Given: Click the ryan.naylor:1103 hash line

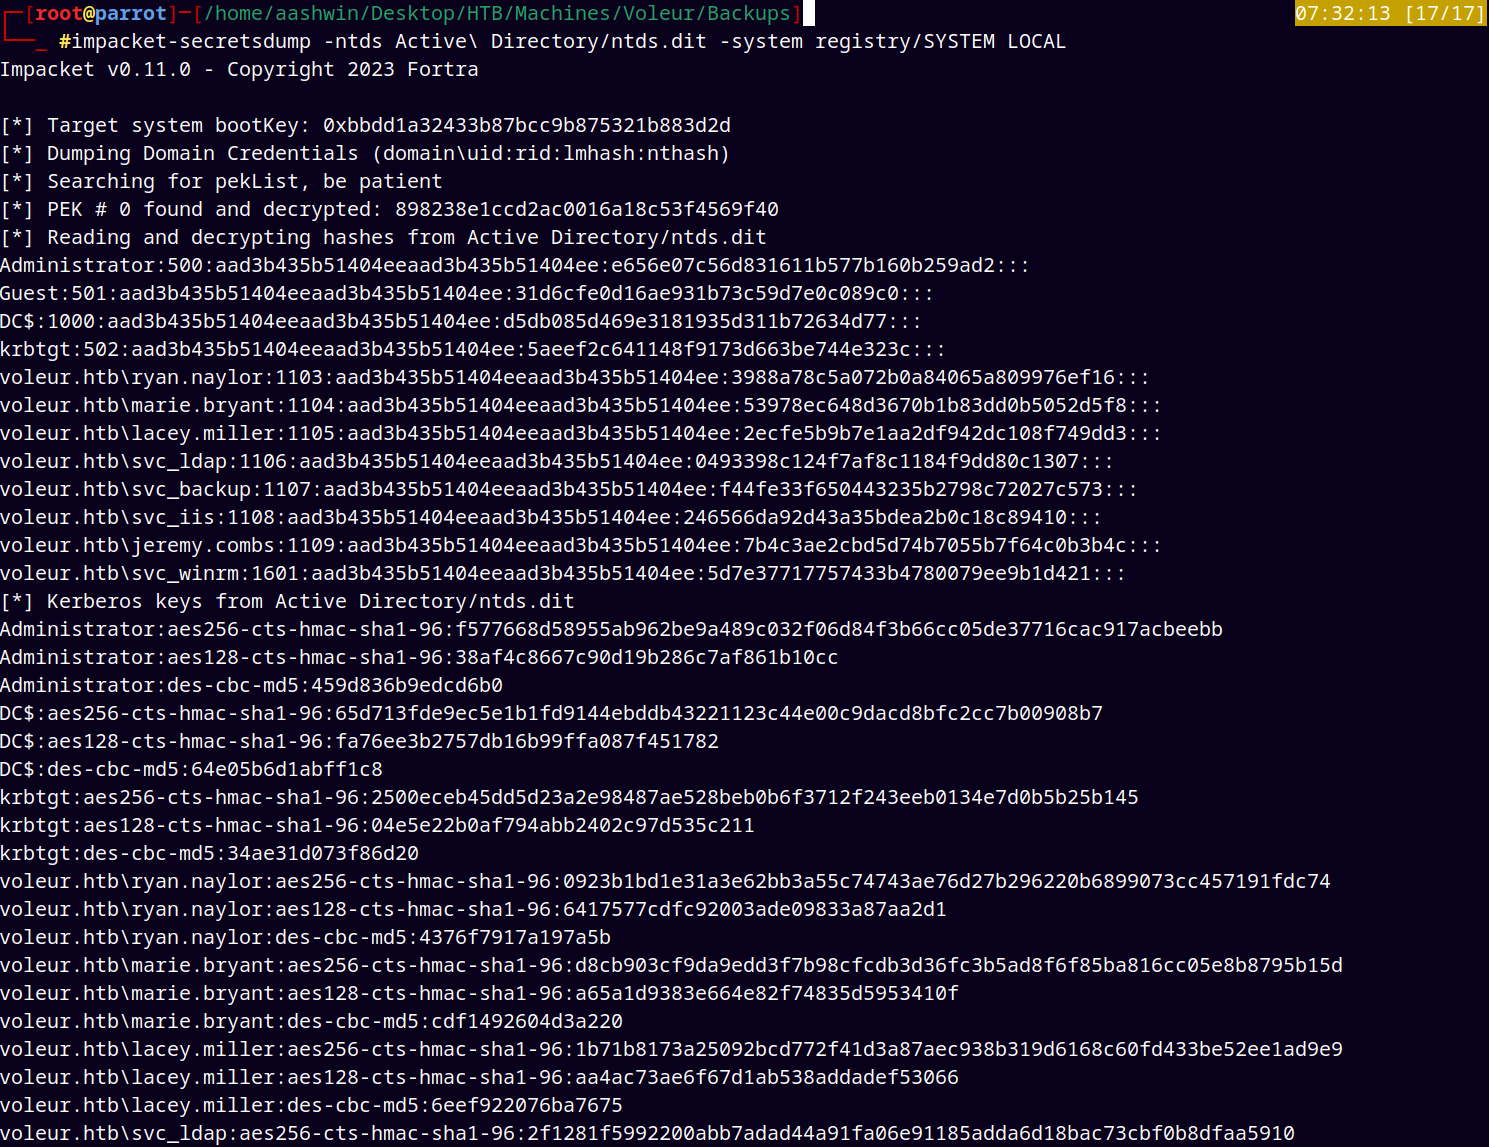Looking at the screenshot, I should 575,377.
